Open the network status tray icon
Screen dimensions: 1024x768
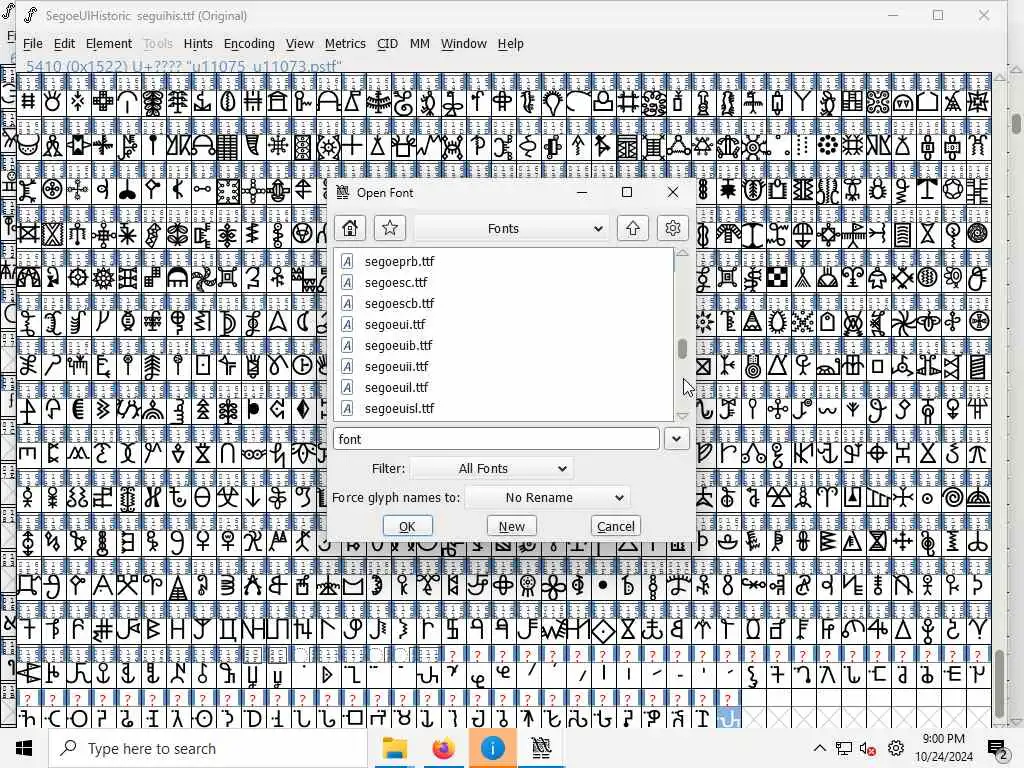click(844, 748)
